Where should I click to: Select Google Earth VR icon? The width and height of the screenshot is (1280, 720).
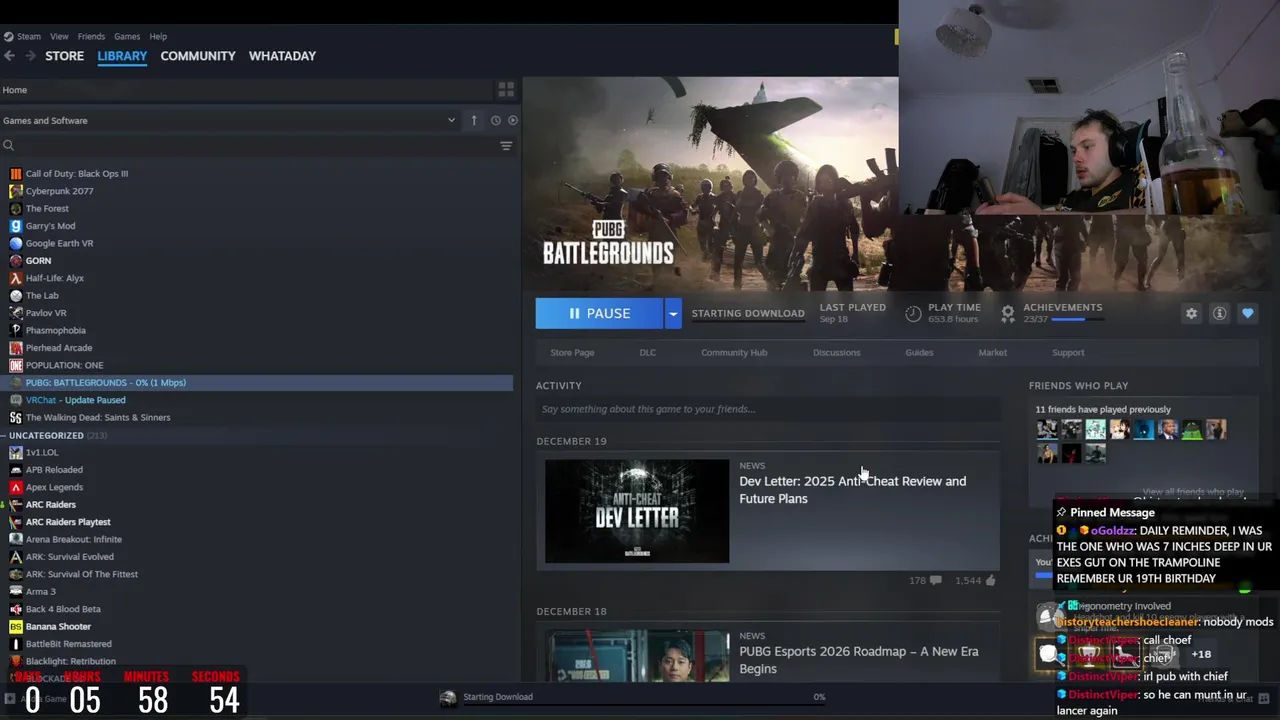[x=16, y=243]
